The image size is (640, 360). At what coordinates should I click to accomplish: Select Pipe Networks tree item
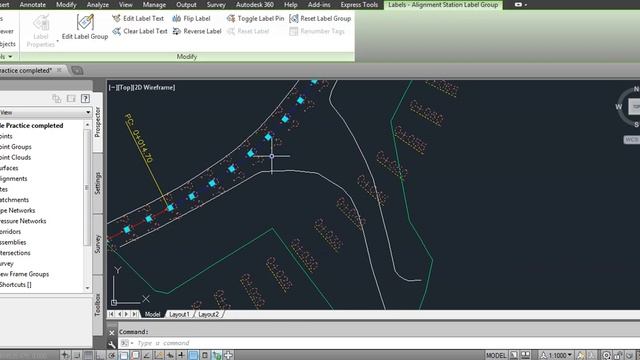(18, 210)
